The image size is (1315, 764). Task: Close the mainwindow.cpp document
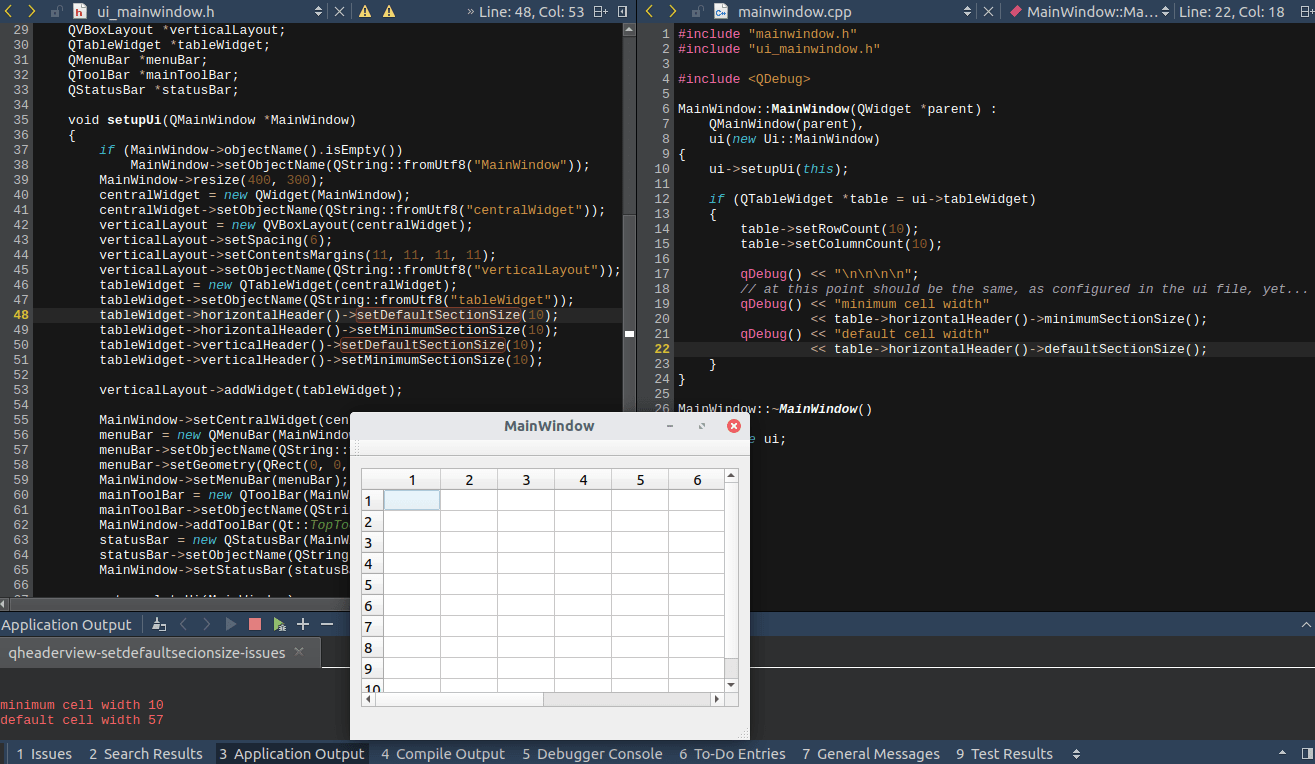click(989, 11)
